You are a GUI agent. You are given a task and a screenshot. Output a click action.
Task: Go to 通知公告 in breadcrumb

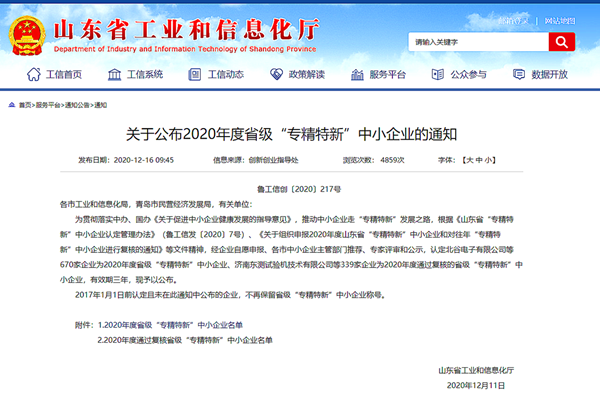click(77, 103)
